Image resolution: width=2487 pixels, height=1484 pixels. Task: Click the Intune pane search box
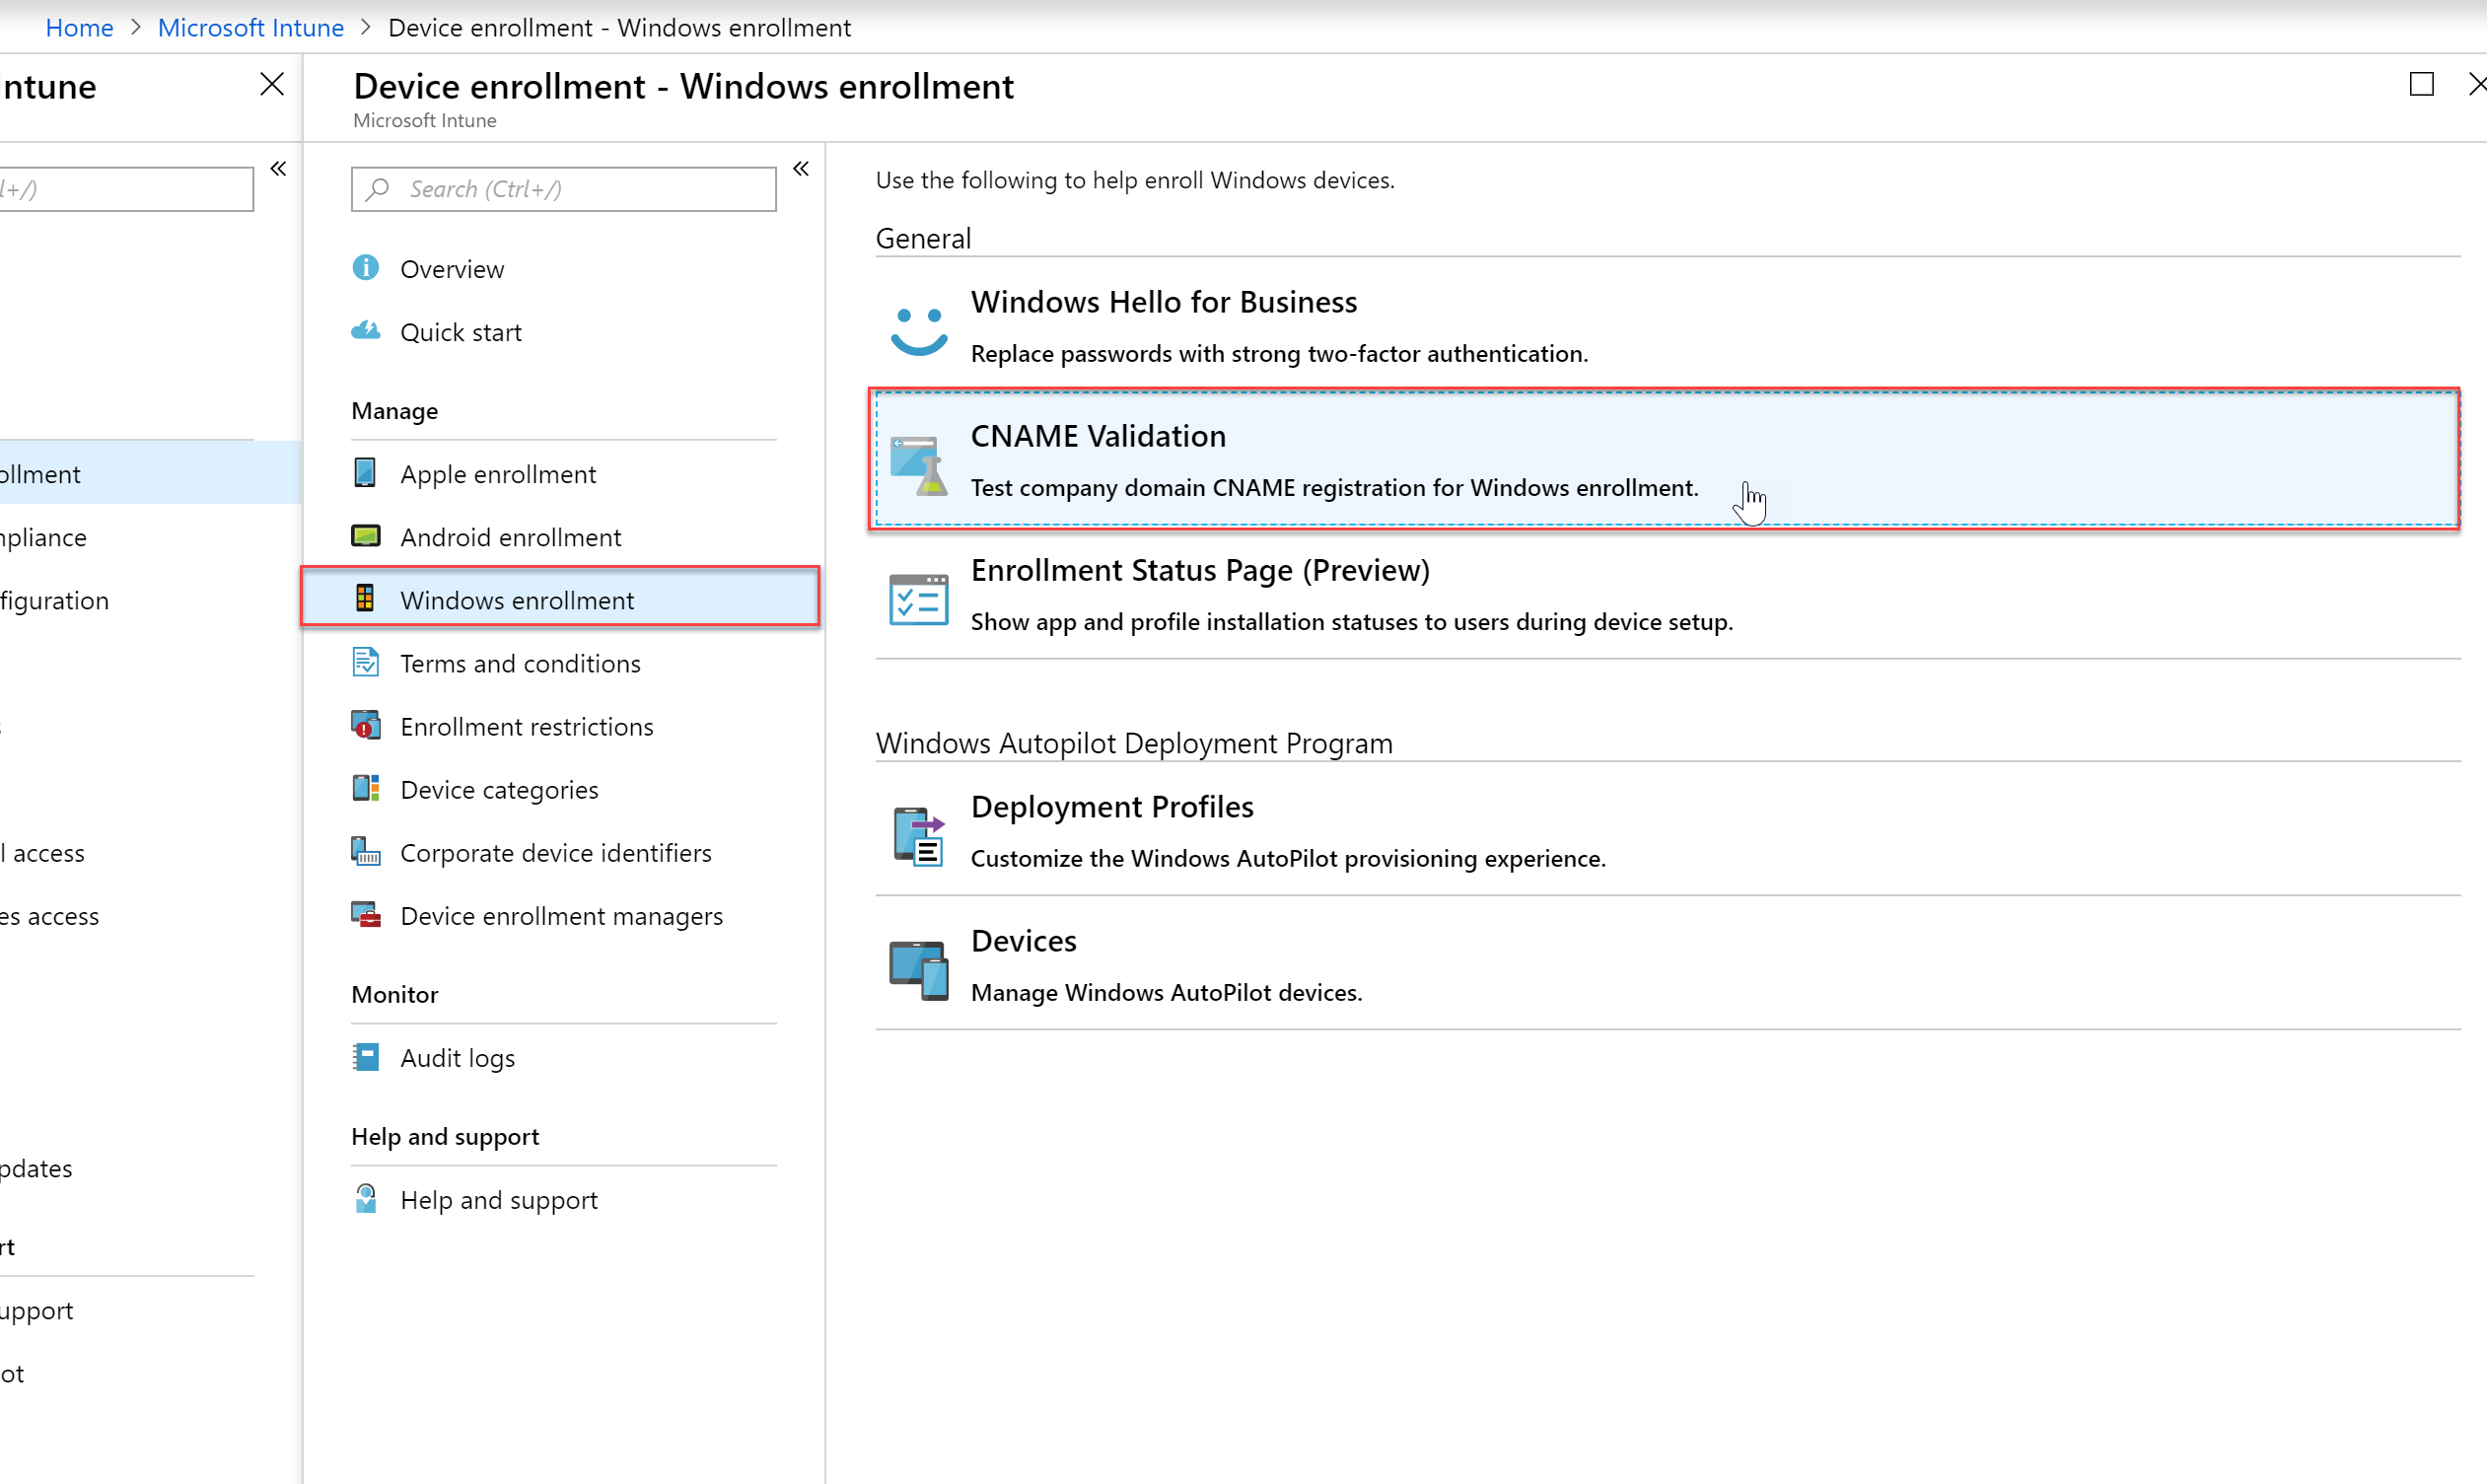pyautogui.click(x=127, y=188)
